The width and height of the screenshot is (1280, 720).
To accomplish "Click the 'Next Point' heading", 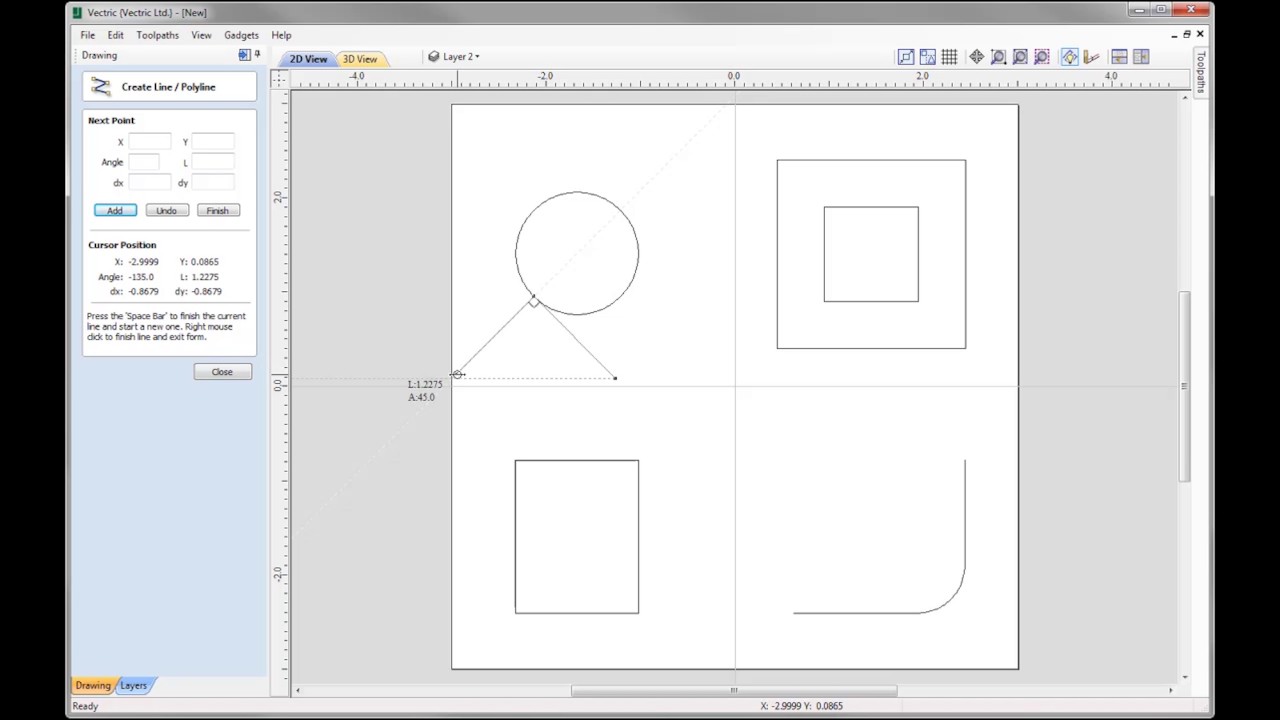I will (111, 121).
